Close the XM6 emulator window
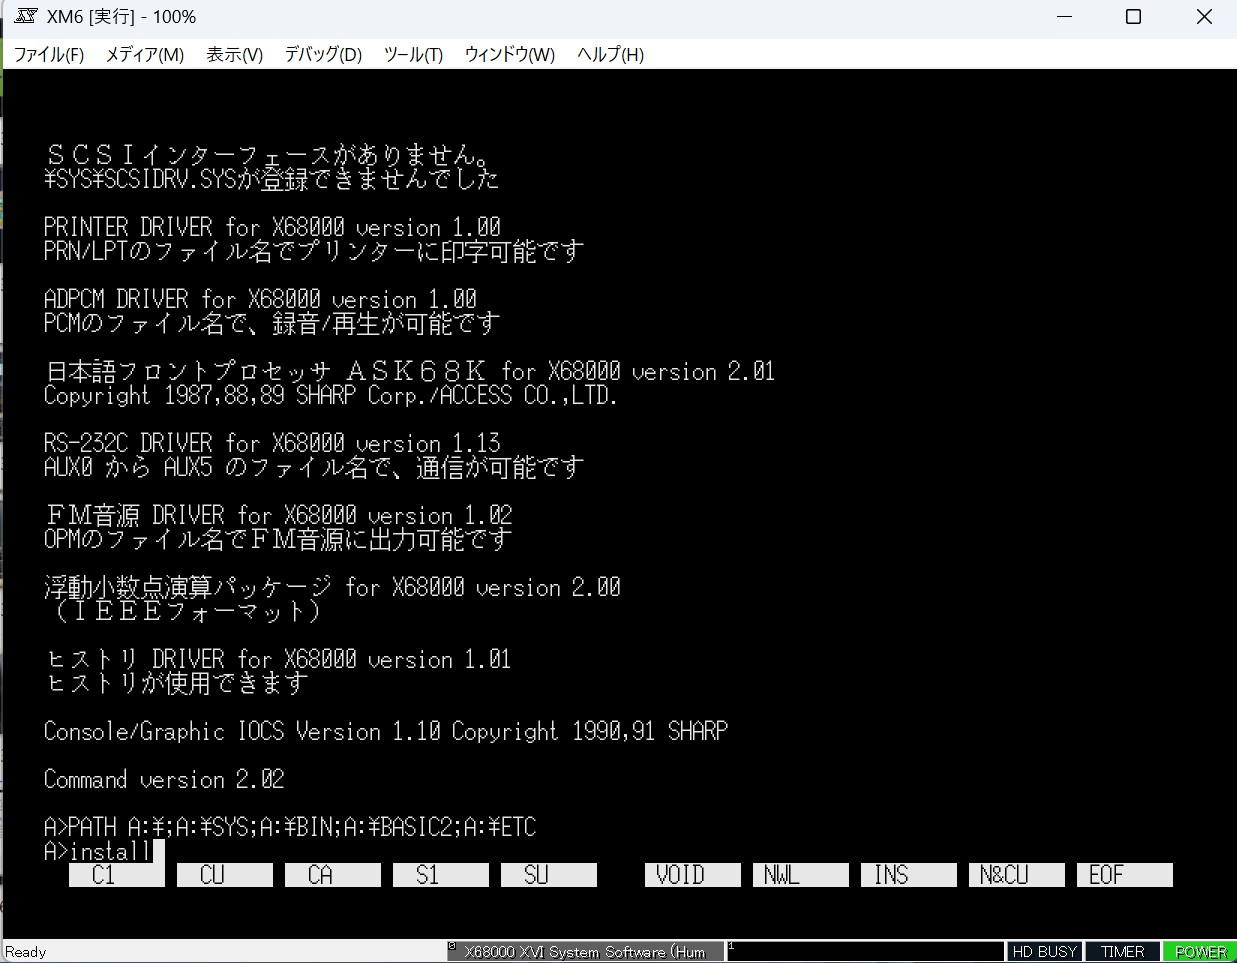This screenshot has width=1237, height=963. tap(1203, 17)
